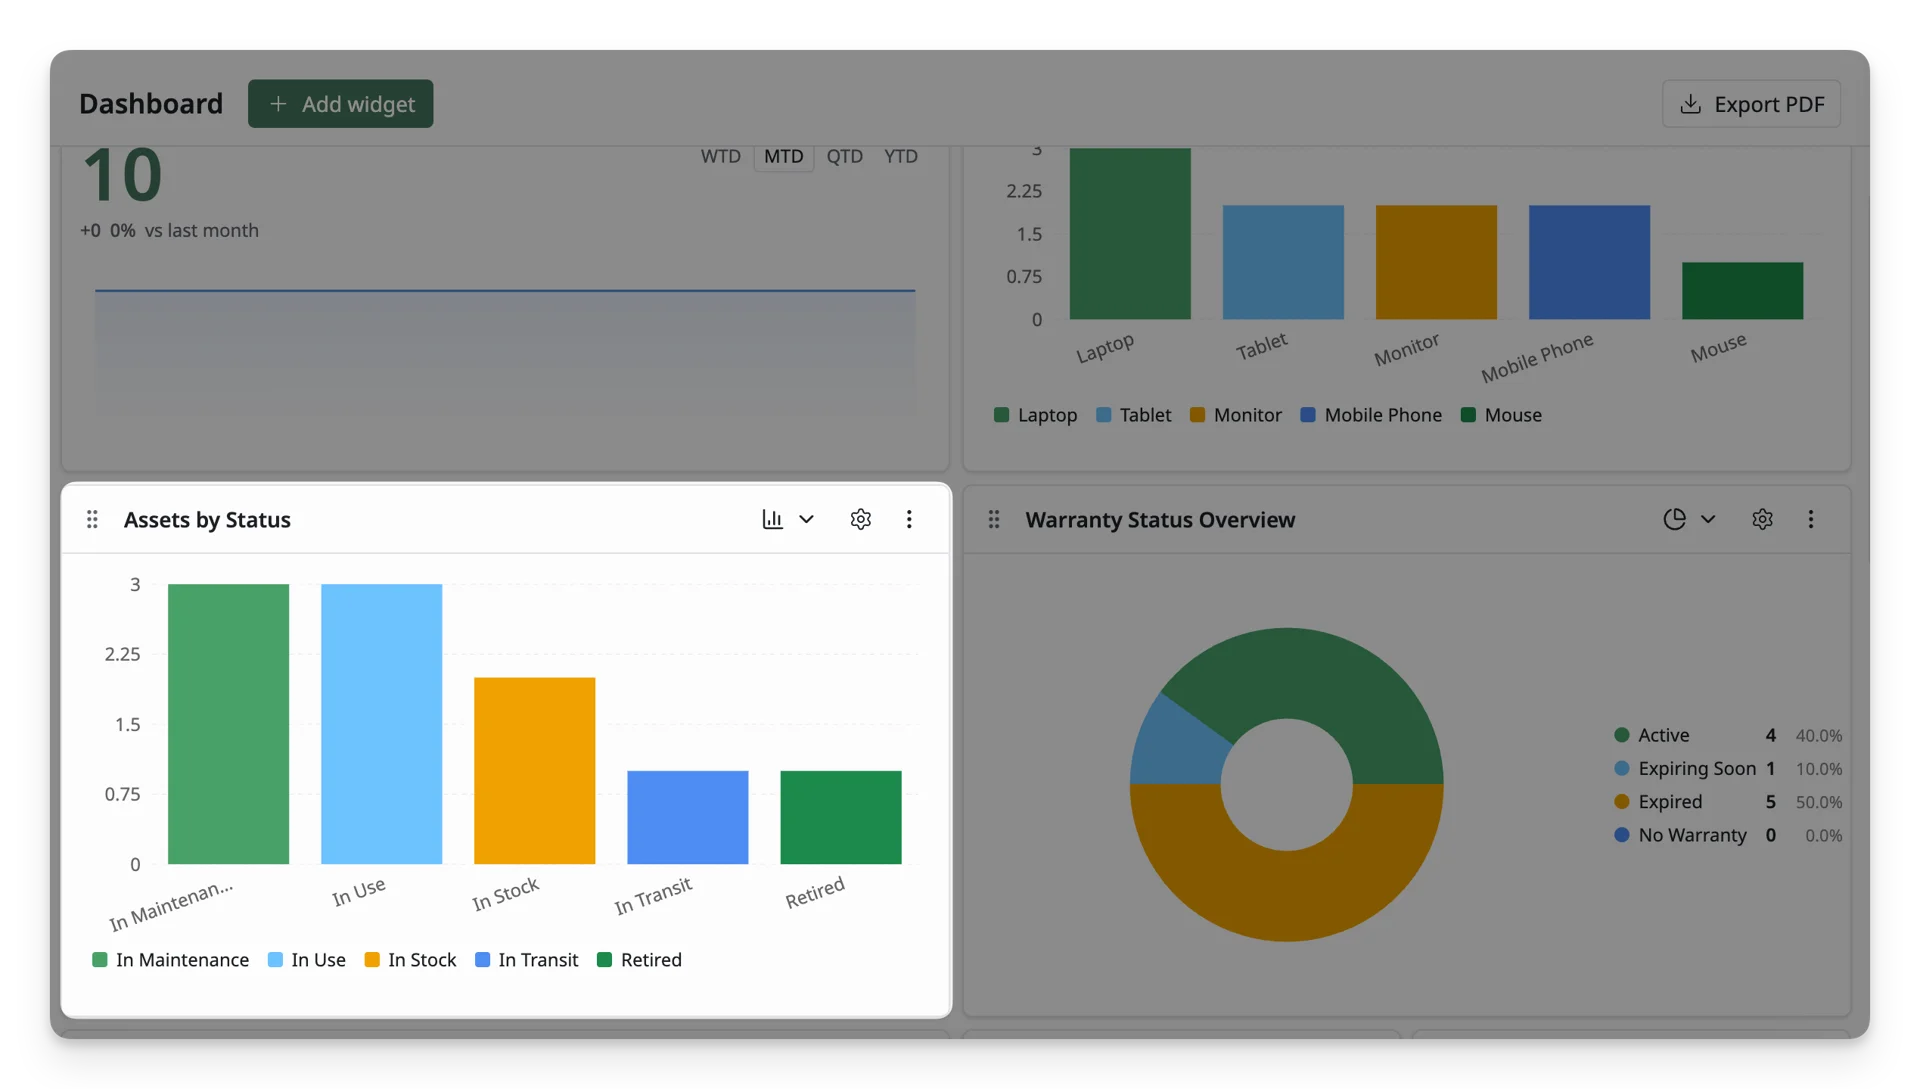This screenshot has height=1089, width=1920.
Task: Open Warranty Status Overview more options menu
Action: tap(1811, 519)
